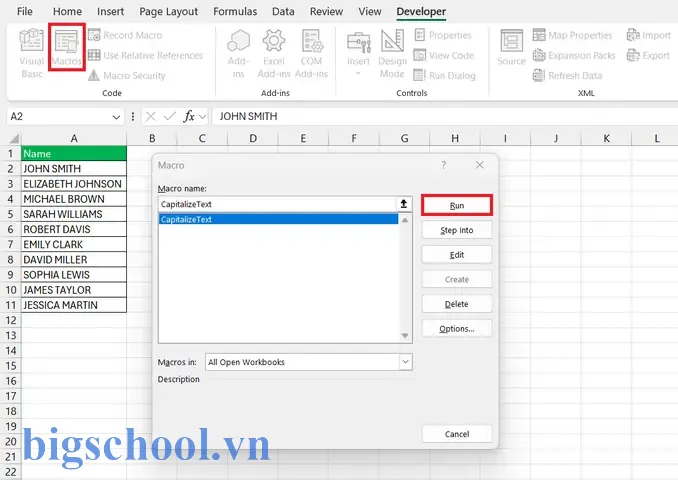Select the Developer tab
The image size is (678, 480).
point(421,12)
